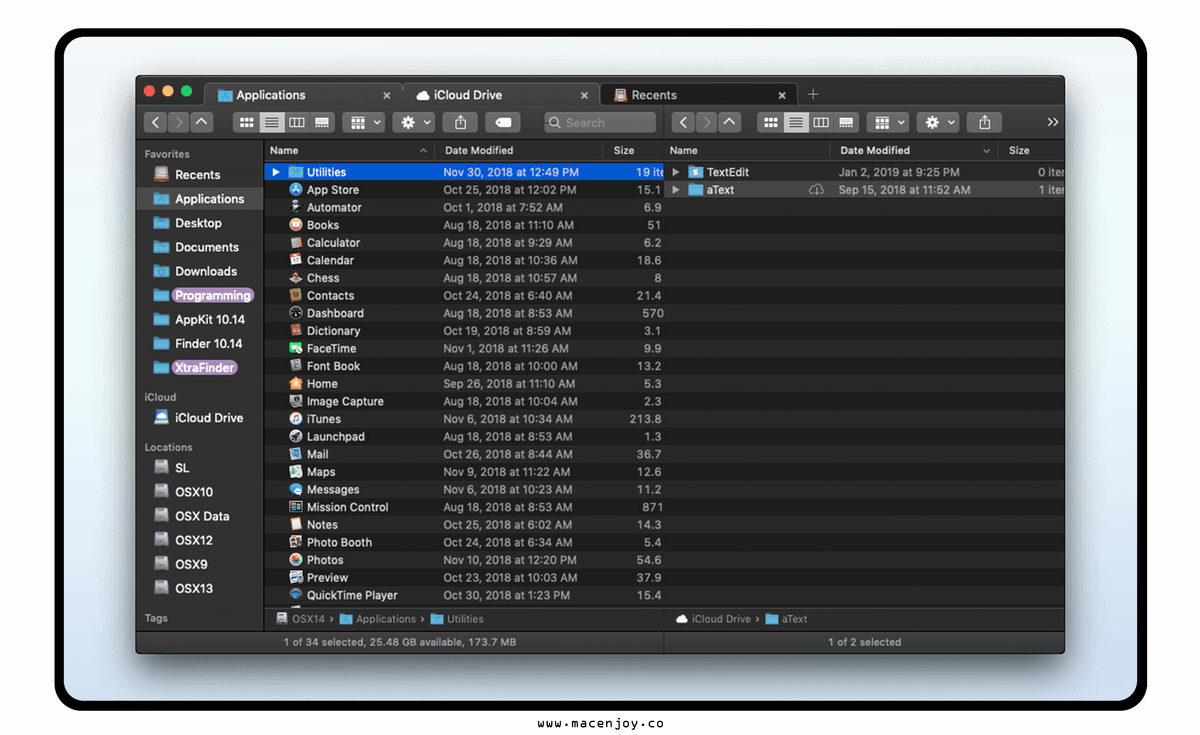Click the left pane Share button

tap(460, 122)
